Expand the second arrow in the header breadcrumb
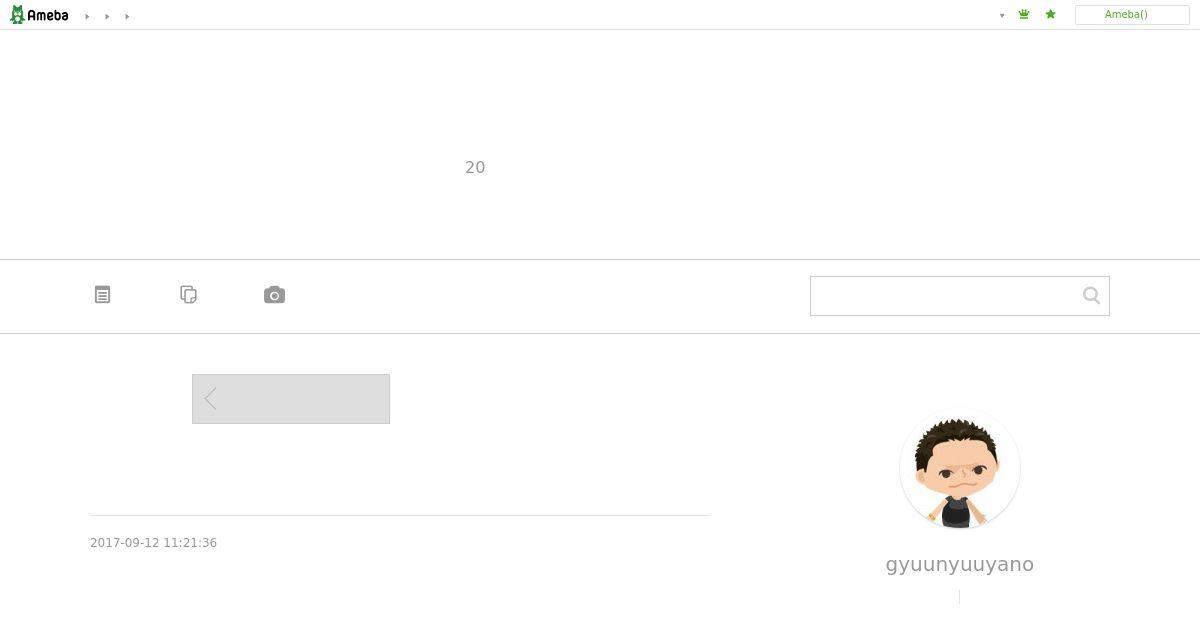1200x630 pixels. [x=107, y=16]
